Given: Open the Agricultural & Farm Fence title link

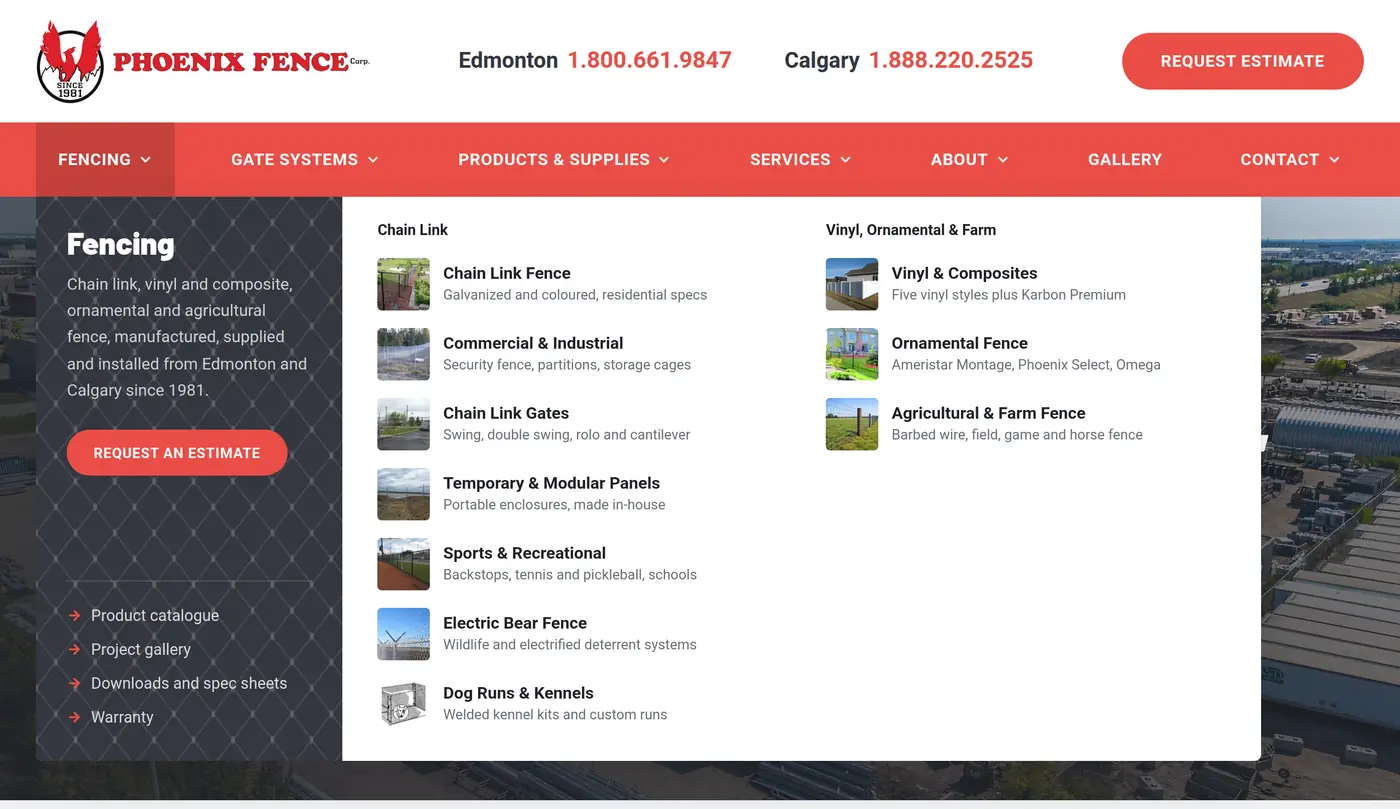Looking at the screenshot, I should pos(989,413).
